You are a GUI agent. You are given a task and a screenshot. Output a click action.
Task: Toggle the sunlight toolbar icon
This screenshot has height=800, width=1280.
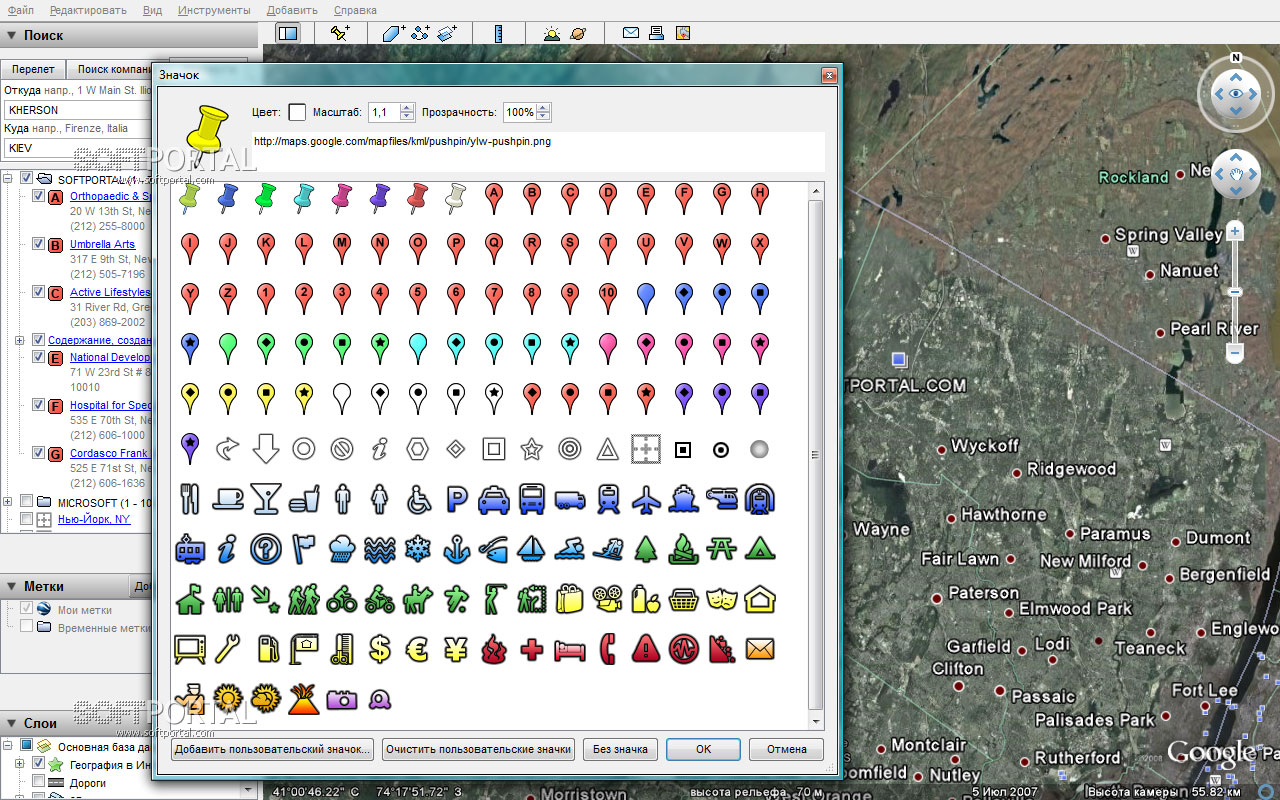[552, 33]
